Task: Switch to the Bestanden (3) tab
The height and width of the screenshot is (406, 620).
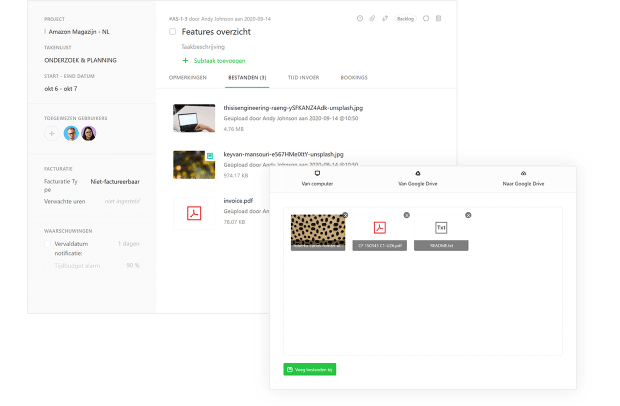Action: [247, 77]
